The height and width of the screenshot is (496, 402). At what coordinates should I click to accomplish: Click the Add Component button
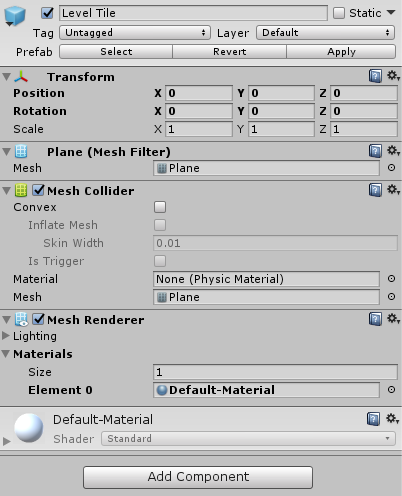click(198, 477)
